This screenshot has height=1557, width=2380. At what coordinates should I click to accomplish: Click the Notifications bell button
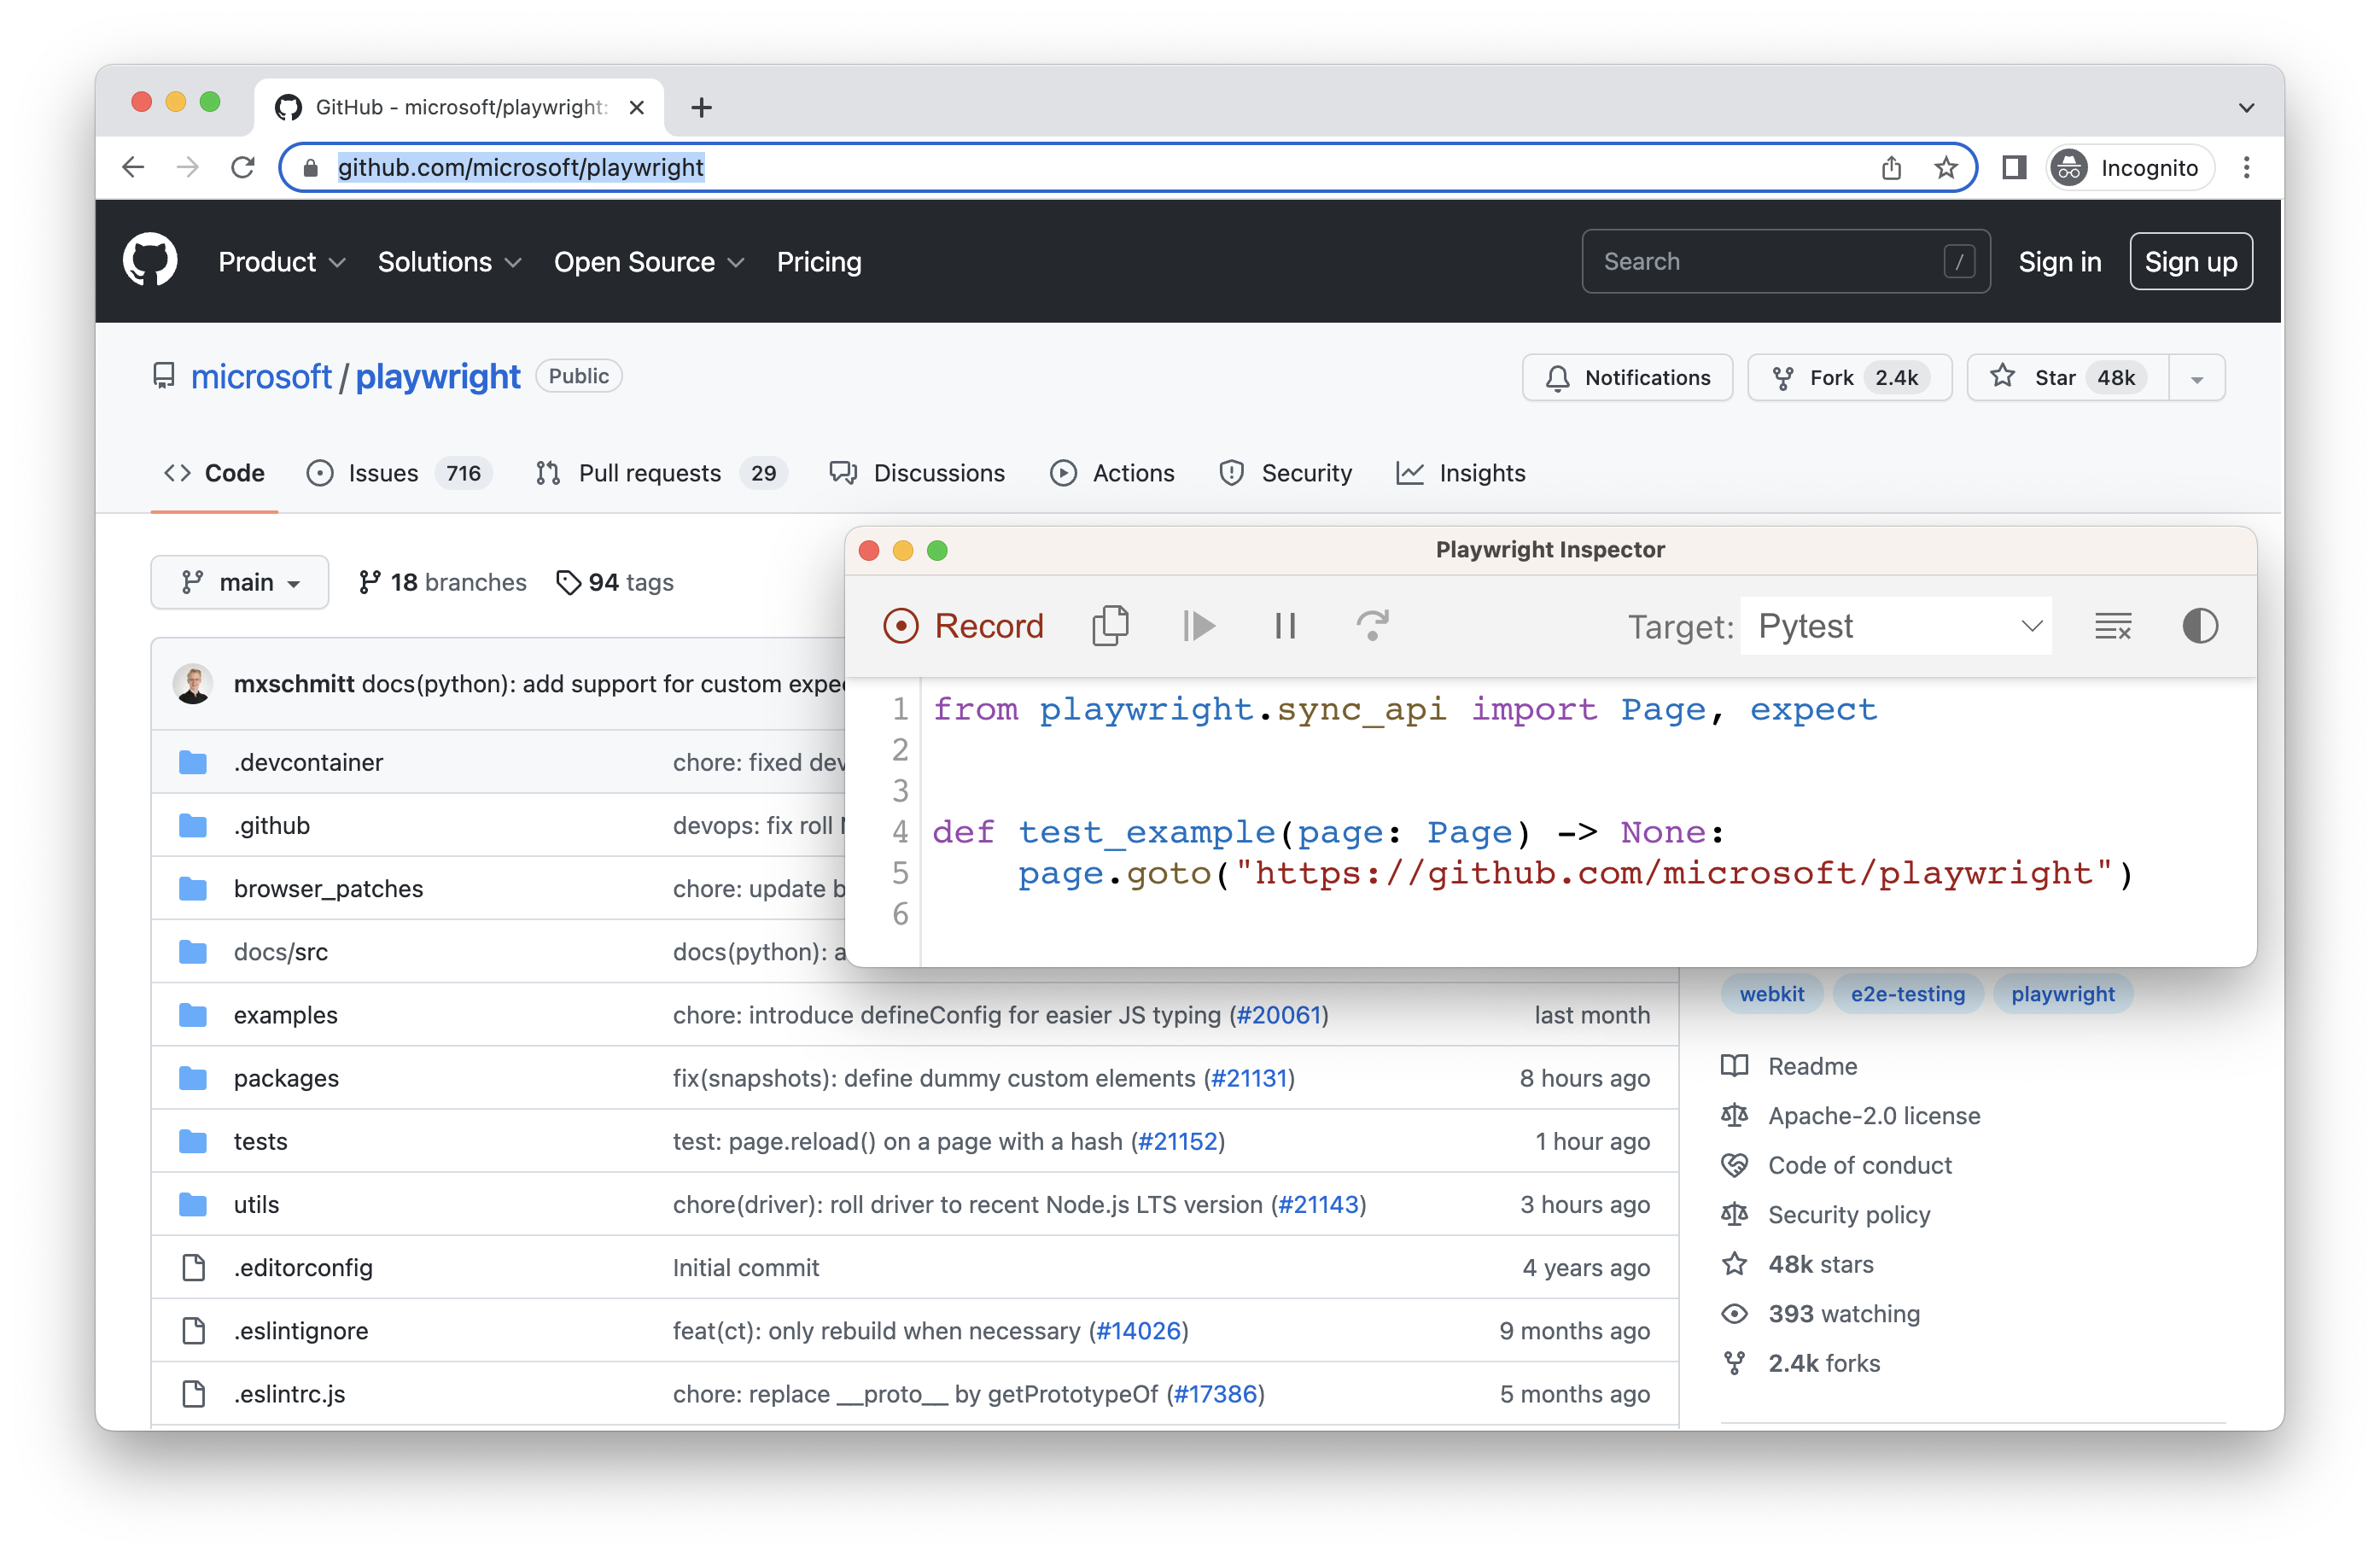tap(1627, 377)
